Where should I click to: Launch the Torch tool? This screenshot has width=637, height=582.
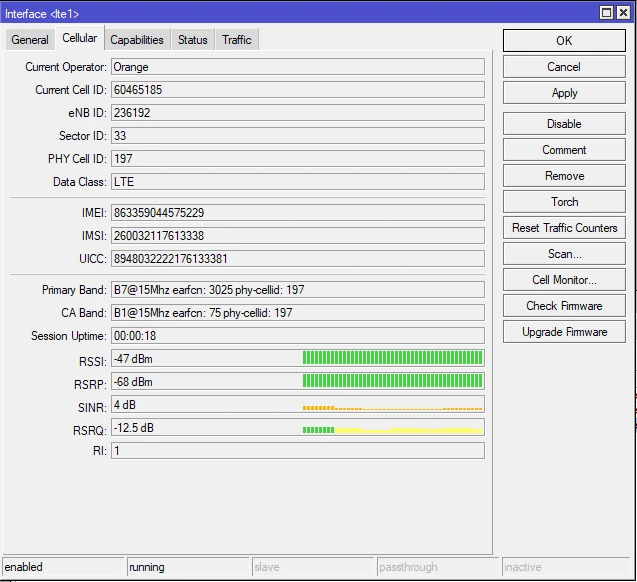click(x=564, y=201)
